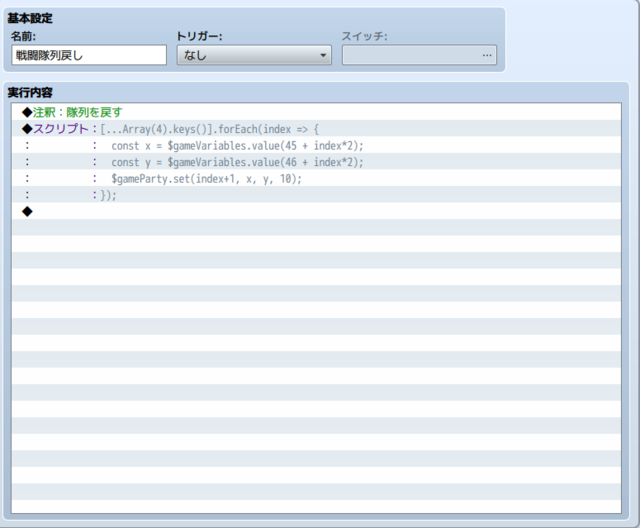This screenshot has height=528, width=640.
Task: Open the トリガー dropdown showing なし
Action: point(254,55)
